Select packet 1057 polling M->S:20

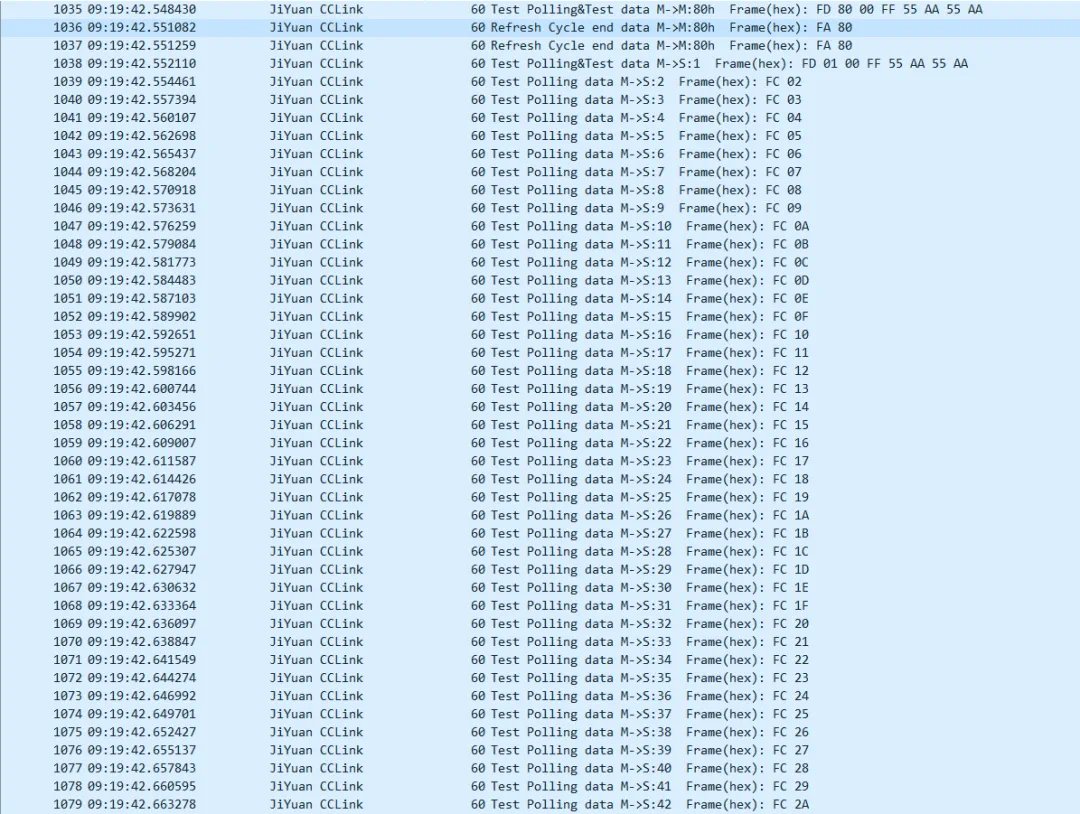[540, 407]
